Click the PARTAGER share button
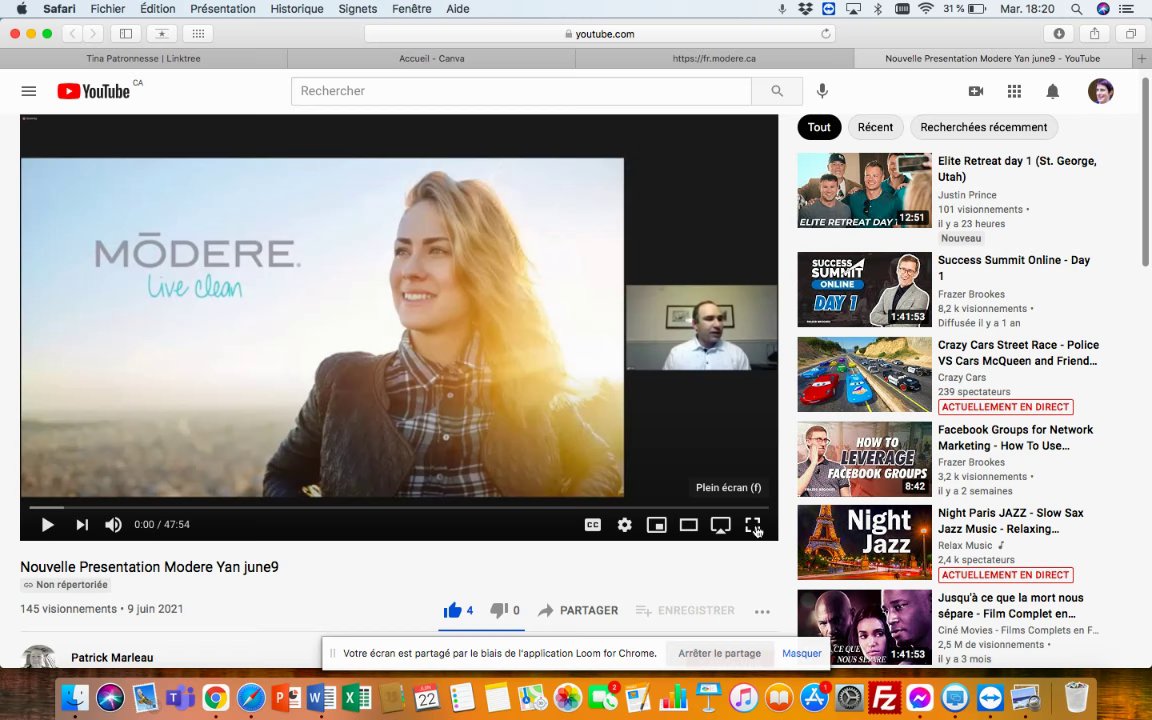The image size is (1152, 720). 578,611
